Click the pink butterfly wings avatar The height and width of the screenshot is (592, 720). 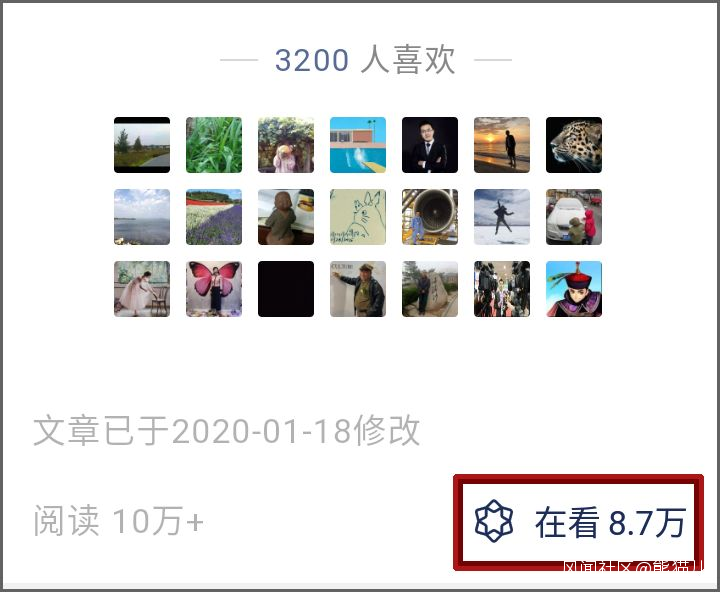214,289
